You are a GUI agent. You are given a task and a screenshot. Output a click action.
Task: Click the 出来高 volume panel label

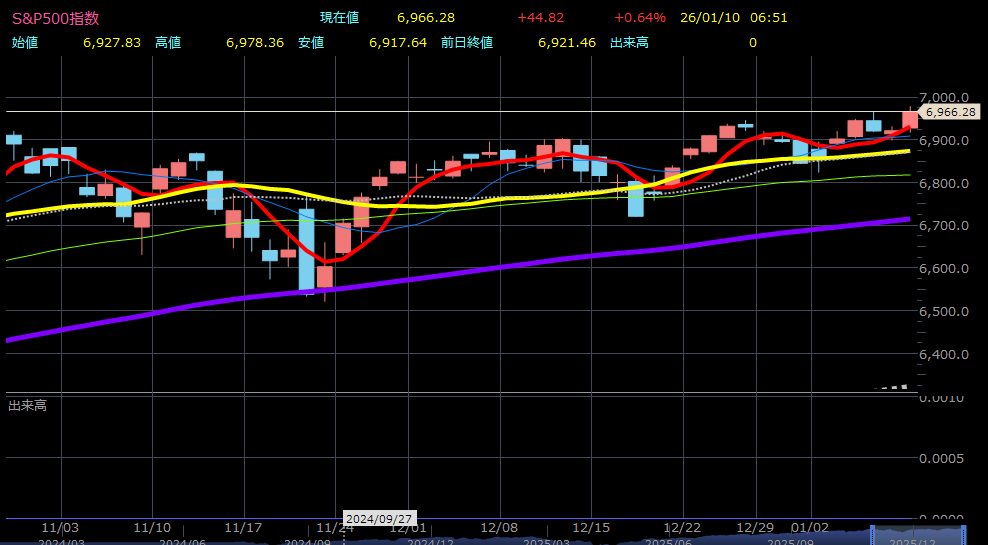(x=28, y=405)
